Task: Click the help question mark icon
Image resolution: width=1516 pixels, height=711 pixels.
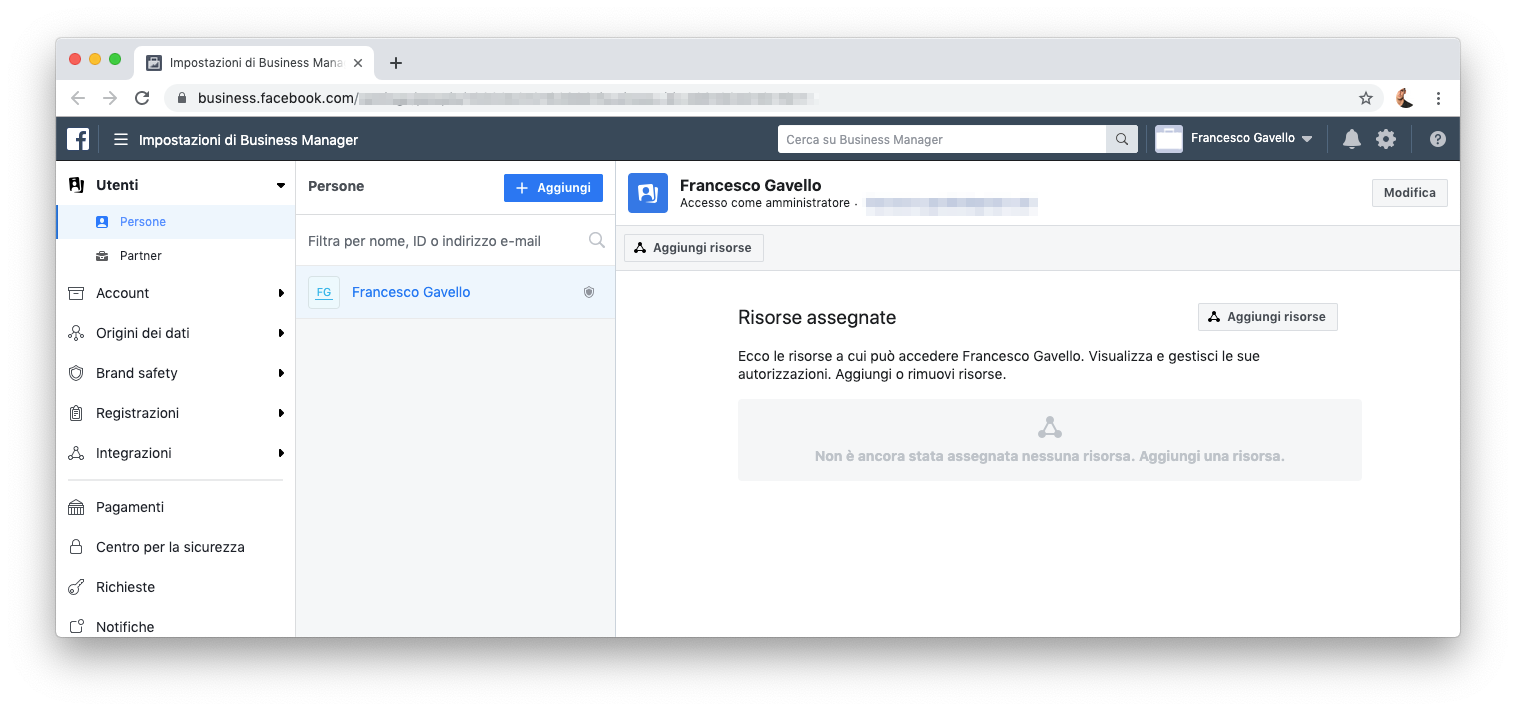Action: click(1438, 139)
